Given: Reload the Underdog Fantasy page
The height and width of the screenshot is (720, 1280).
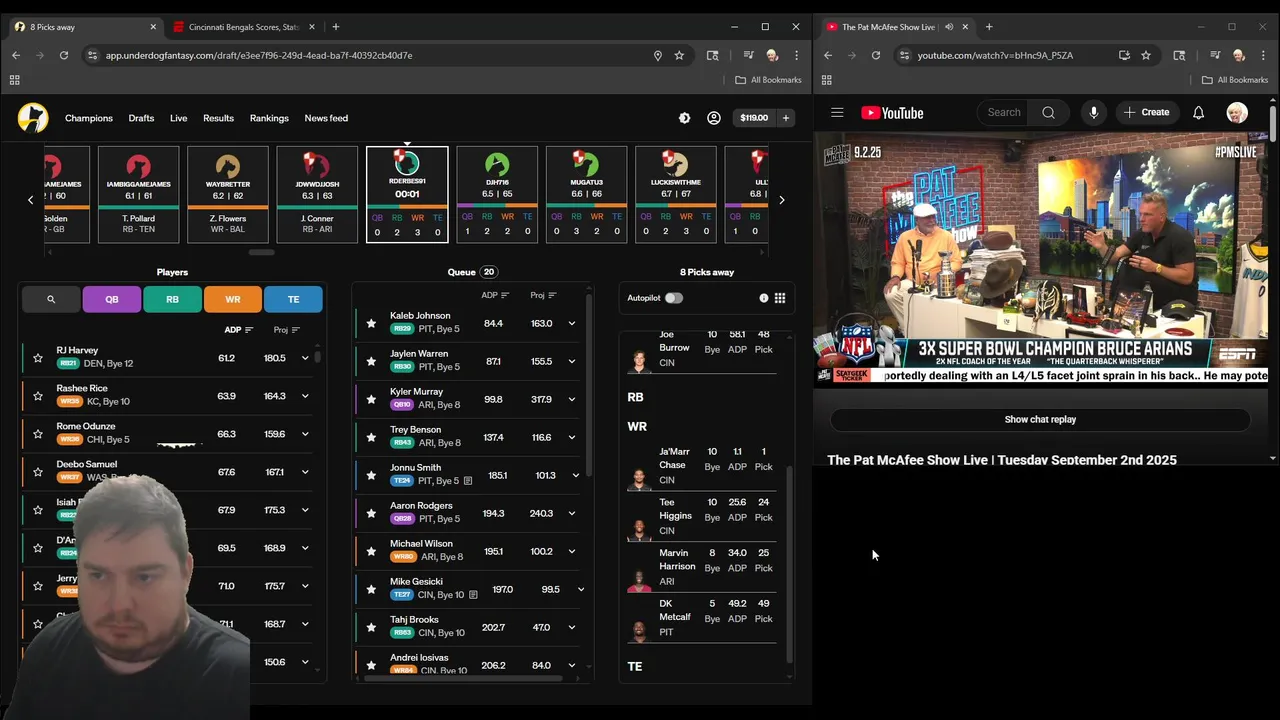Looking at the screenshot, I should pos(63,55).
